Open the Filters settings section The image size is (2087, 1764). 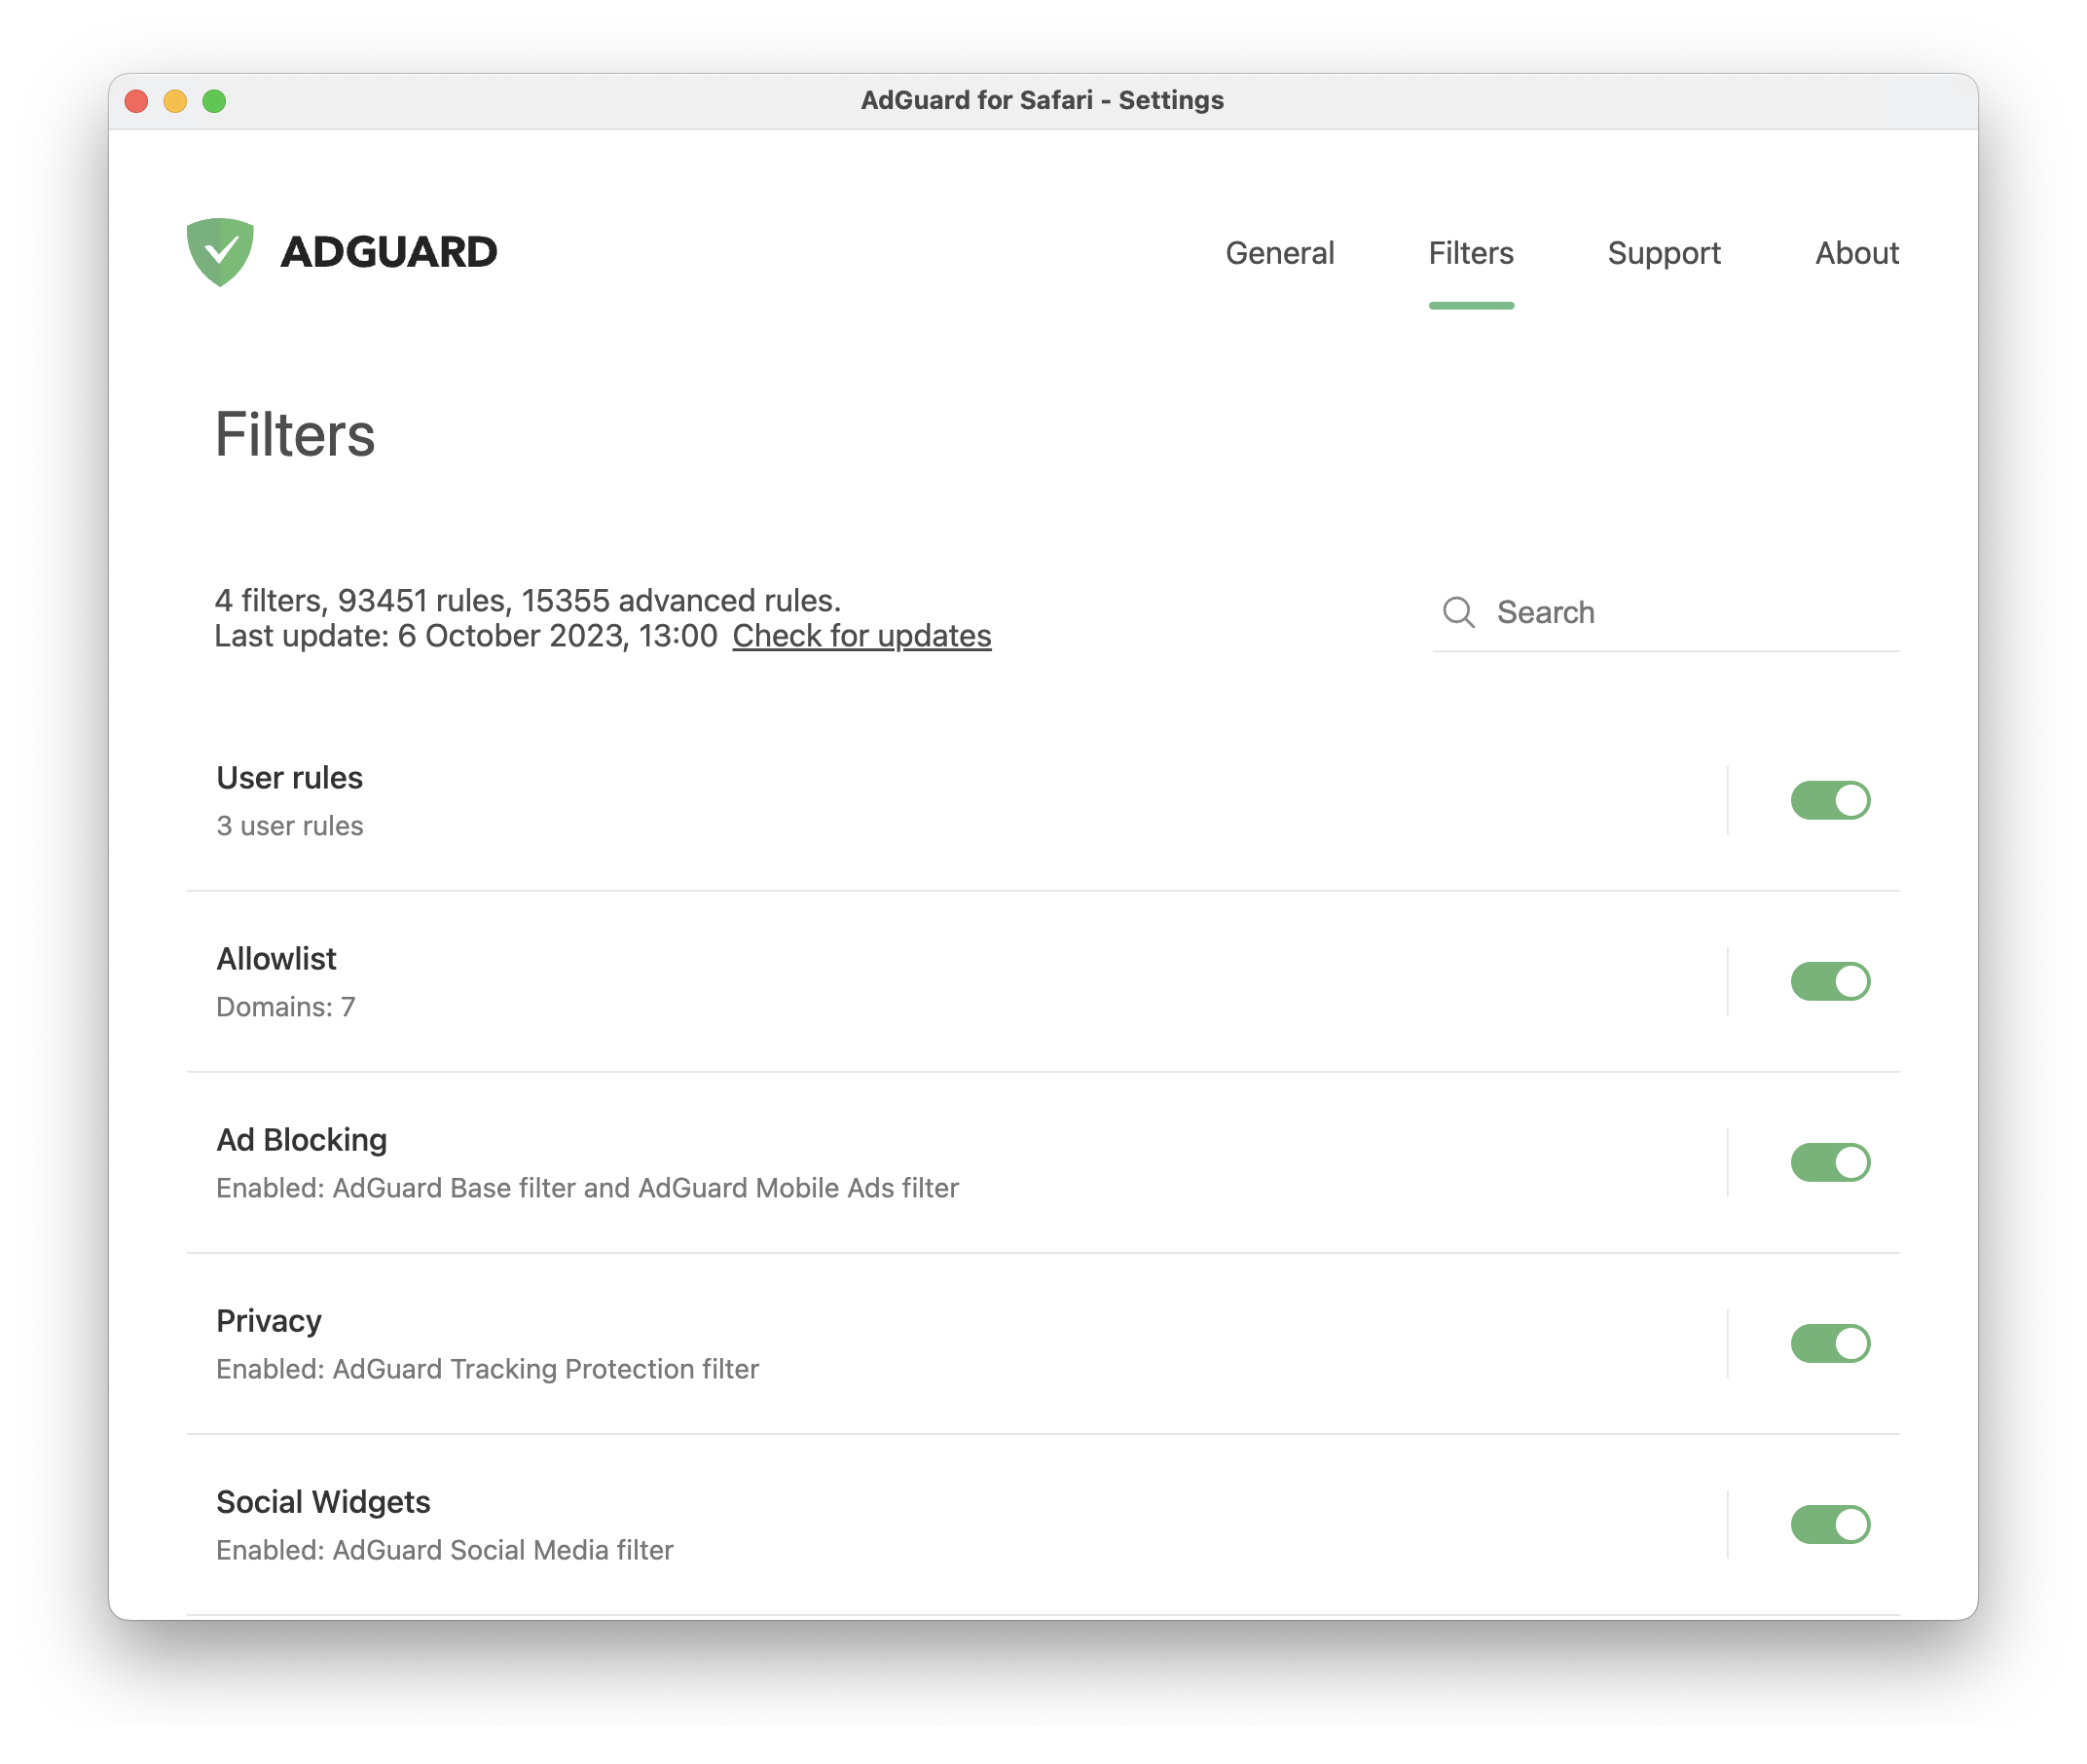[x=1471, y=252]
